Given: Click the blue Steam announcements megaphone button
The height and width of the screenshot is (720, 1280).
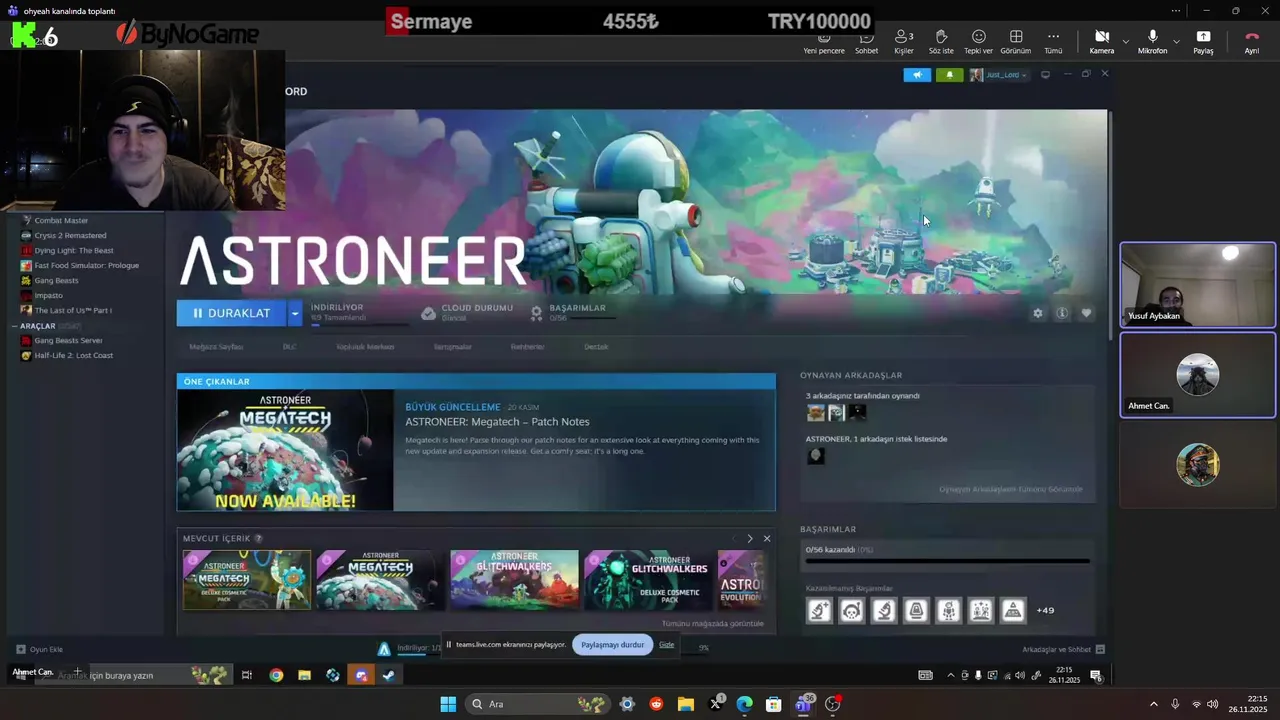Looking at the screenshot, I should [x=917, y=75].
